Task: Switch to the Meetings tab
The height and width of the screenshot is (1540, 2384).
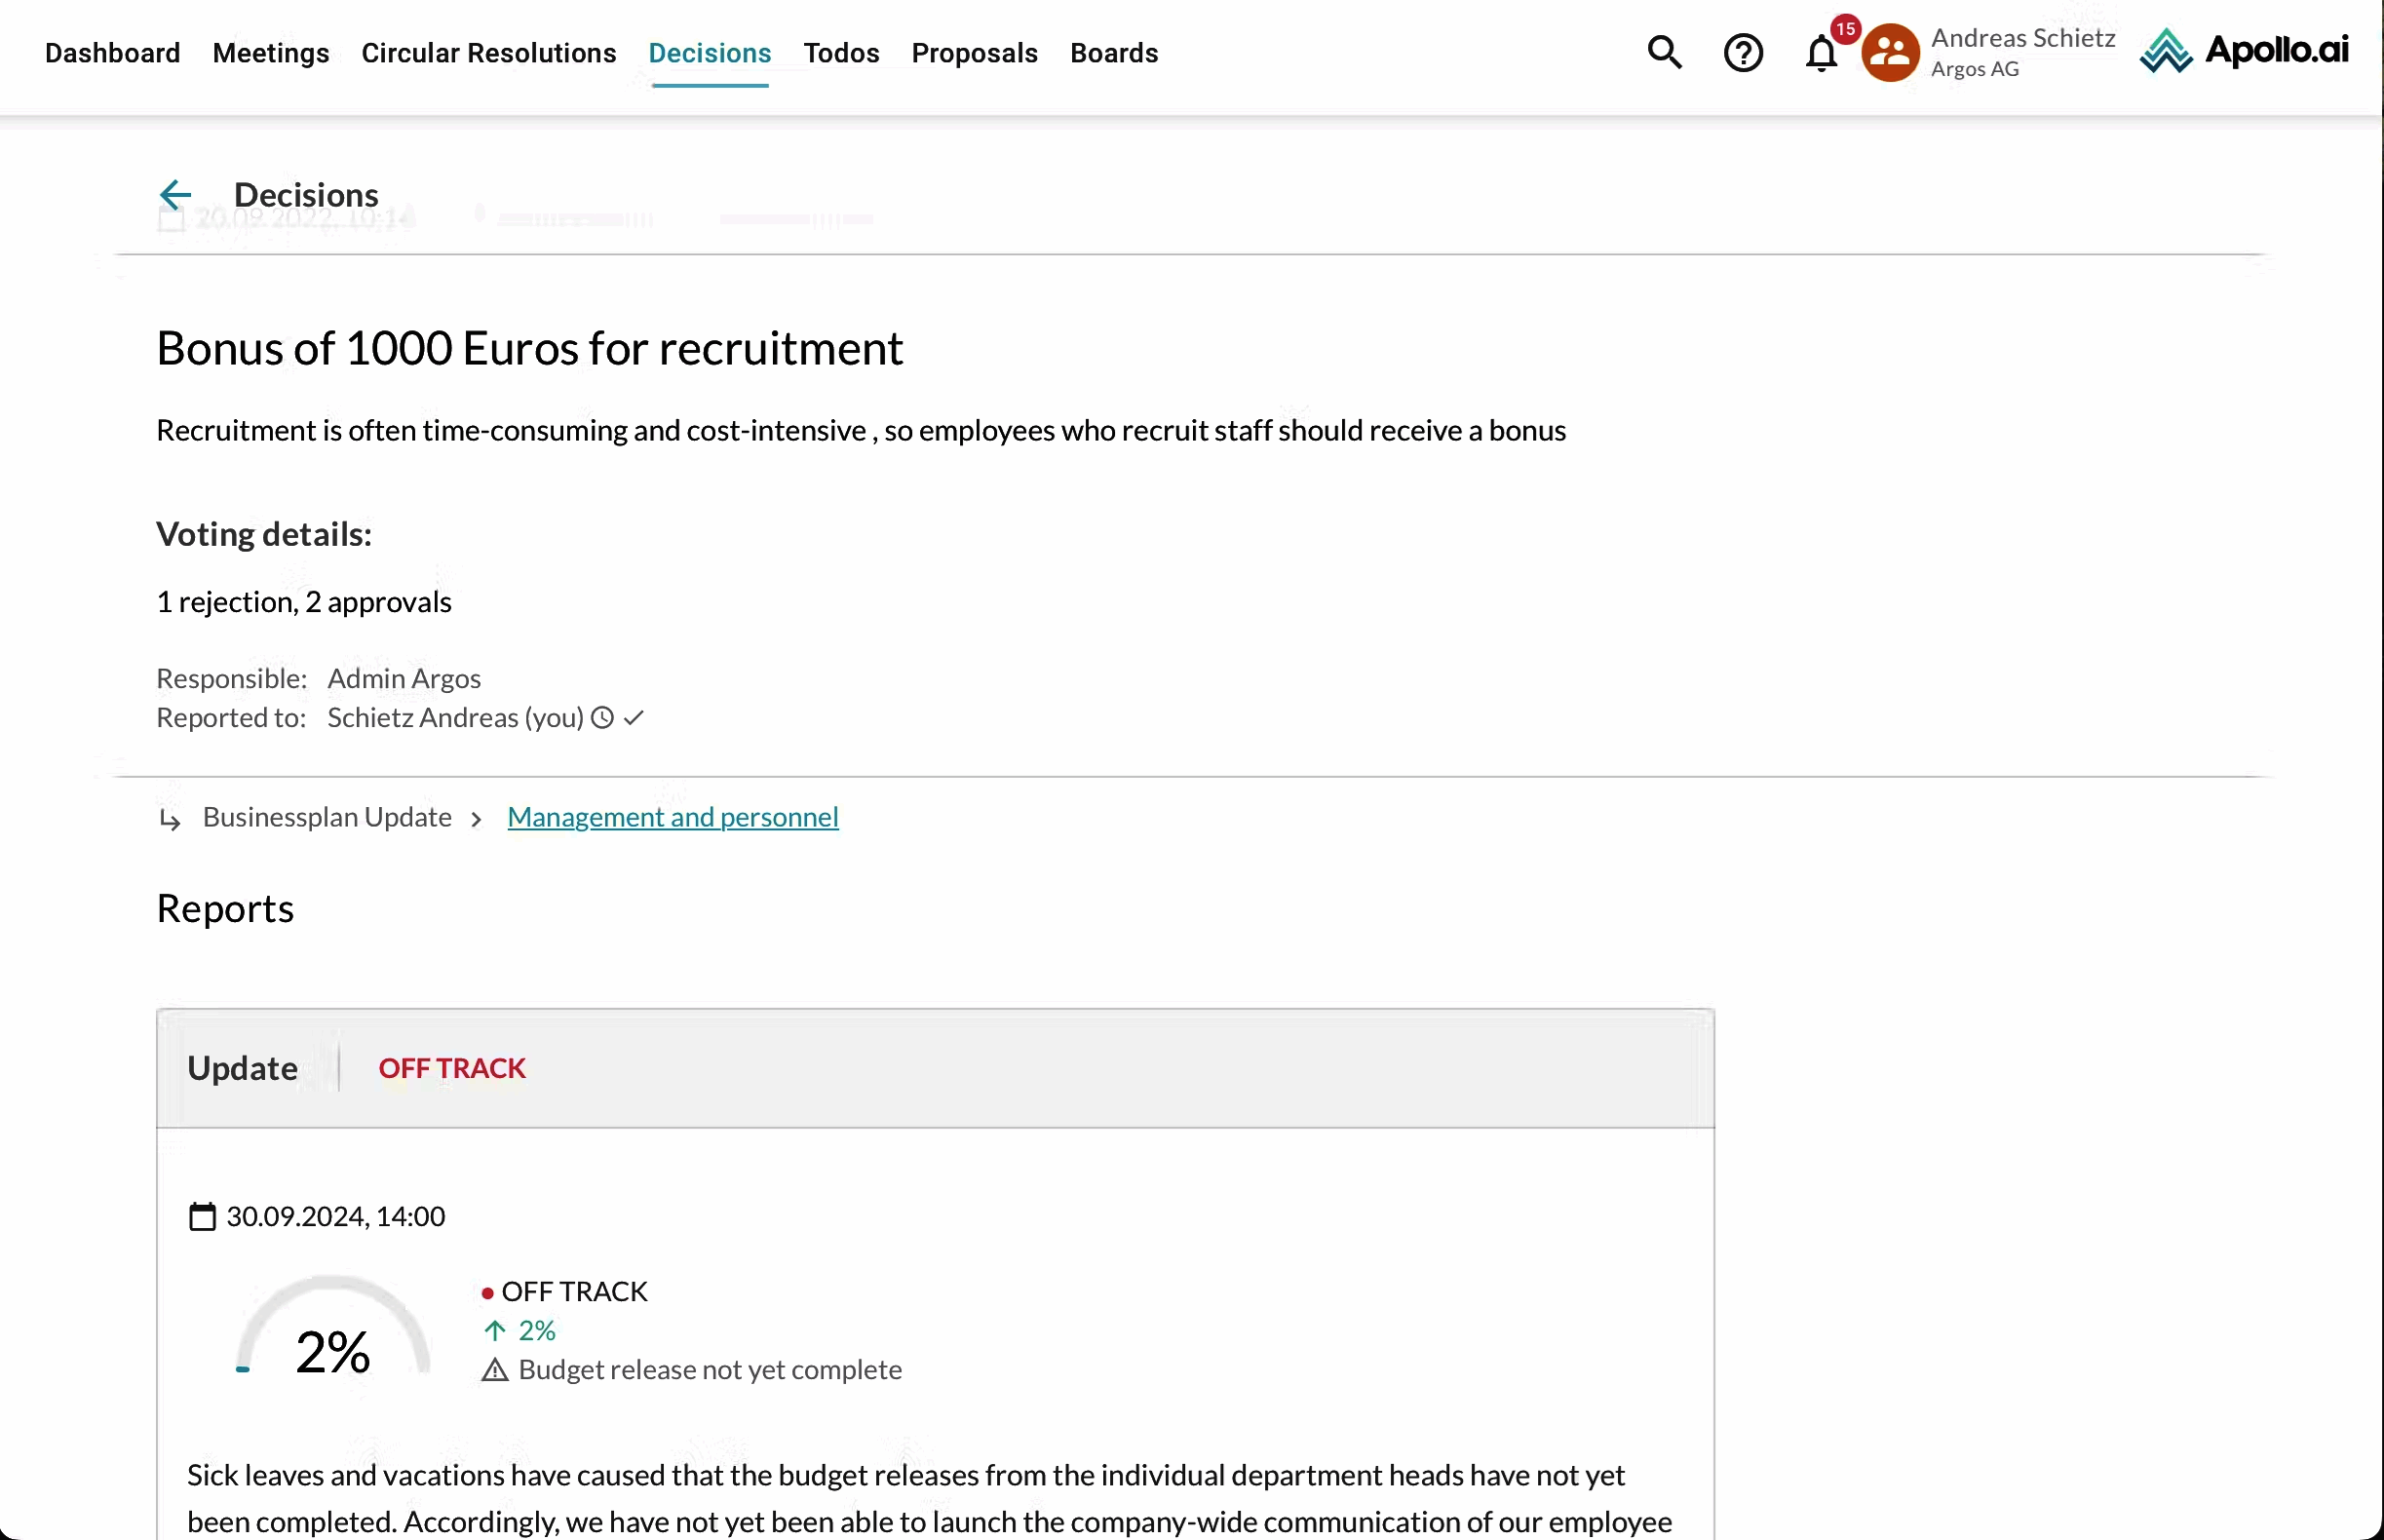Action: 271,53
